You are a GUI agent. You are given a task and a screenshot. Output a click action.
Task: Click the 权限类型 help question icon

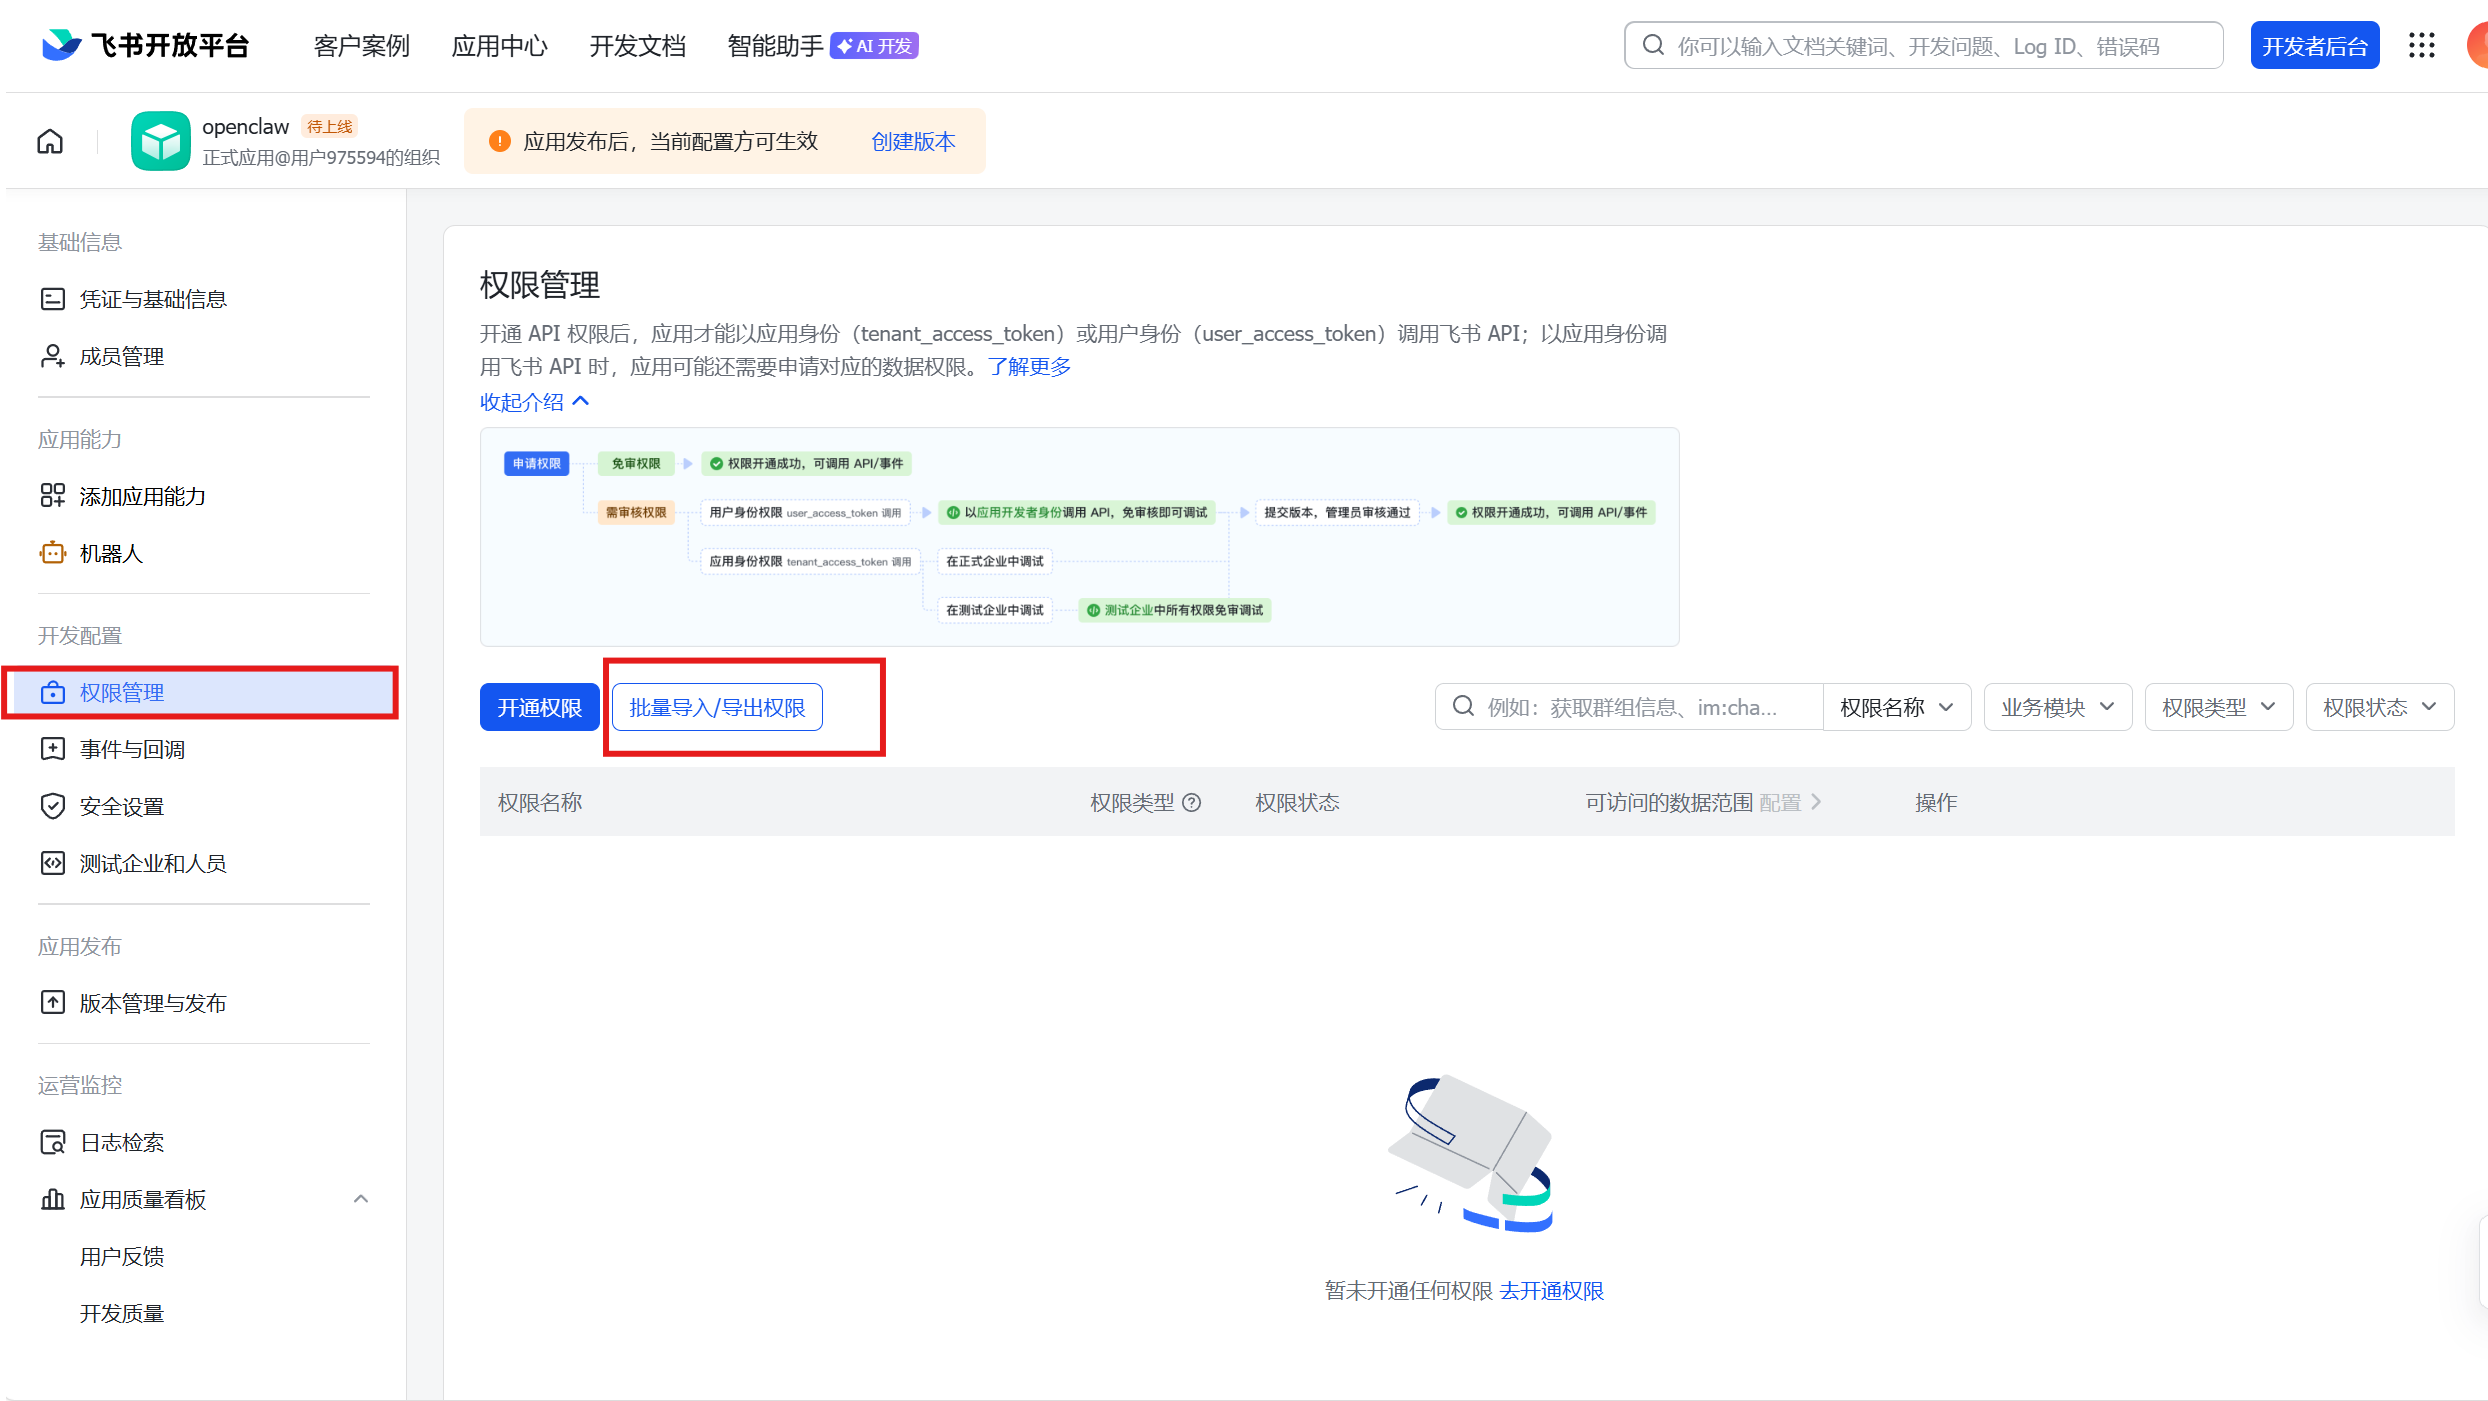pos(1192,802)
